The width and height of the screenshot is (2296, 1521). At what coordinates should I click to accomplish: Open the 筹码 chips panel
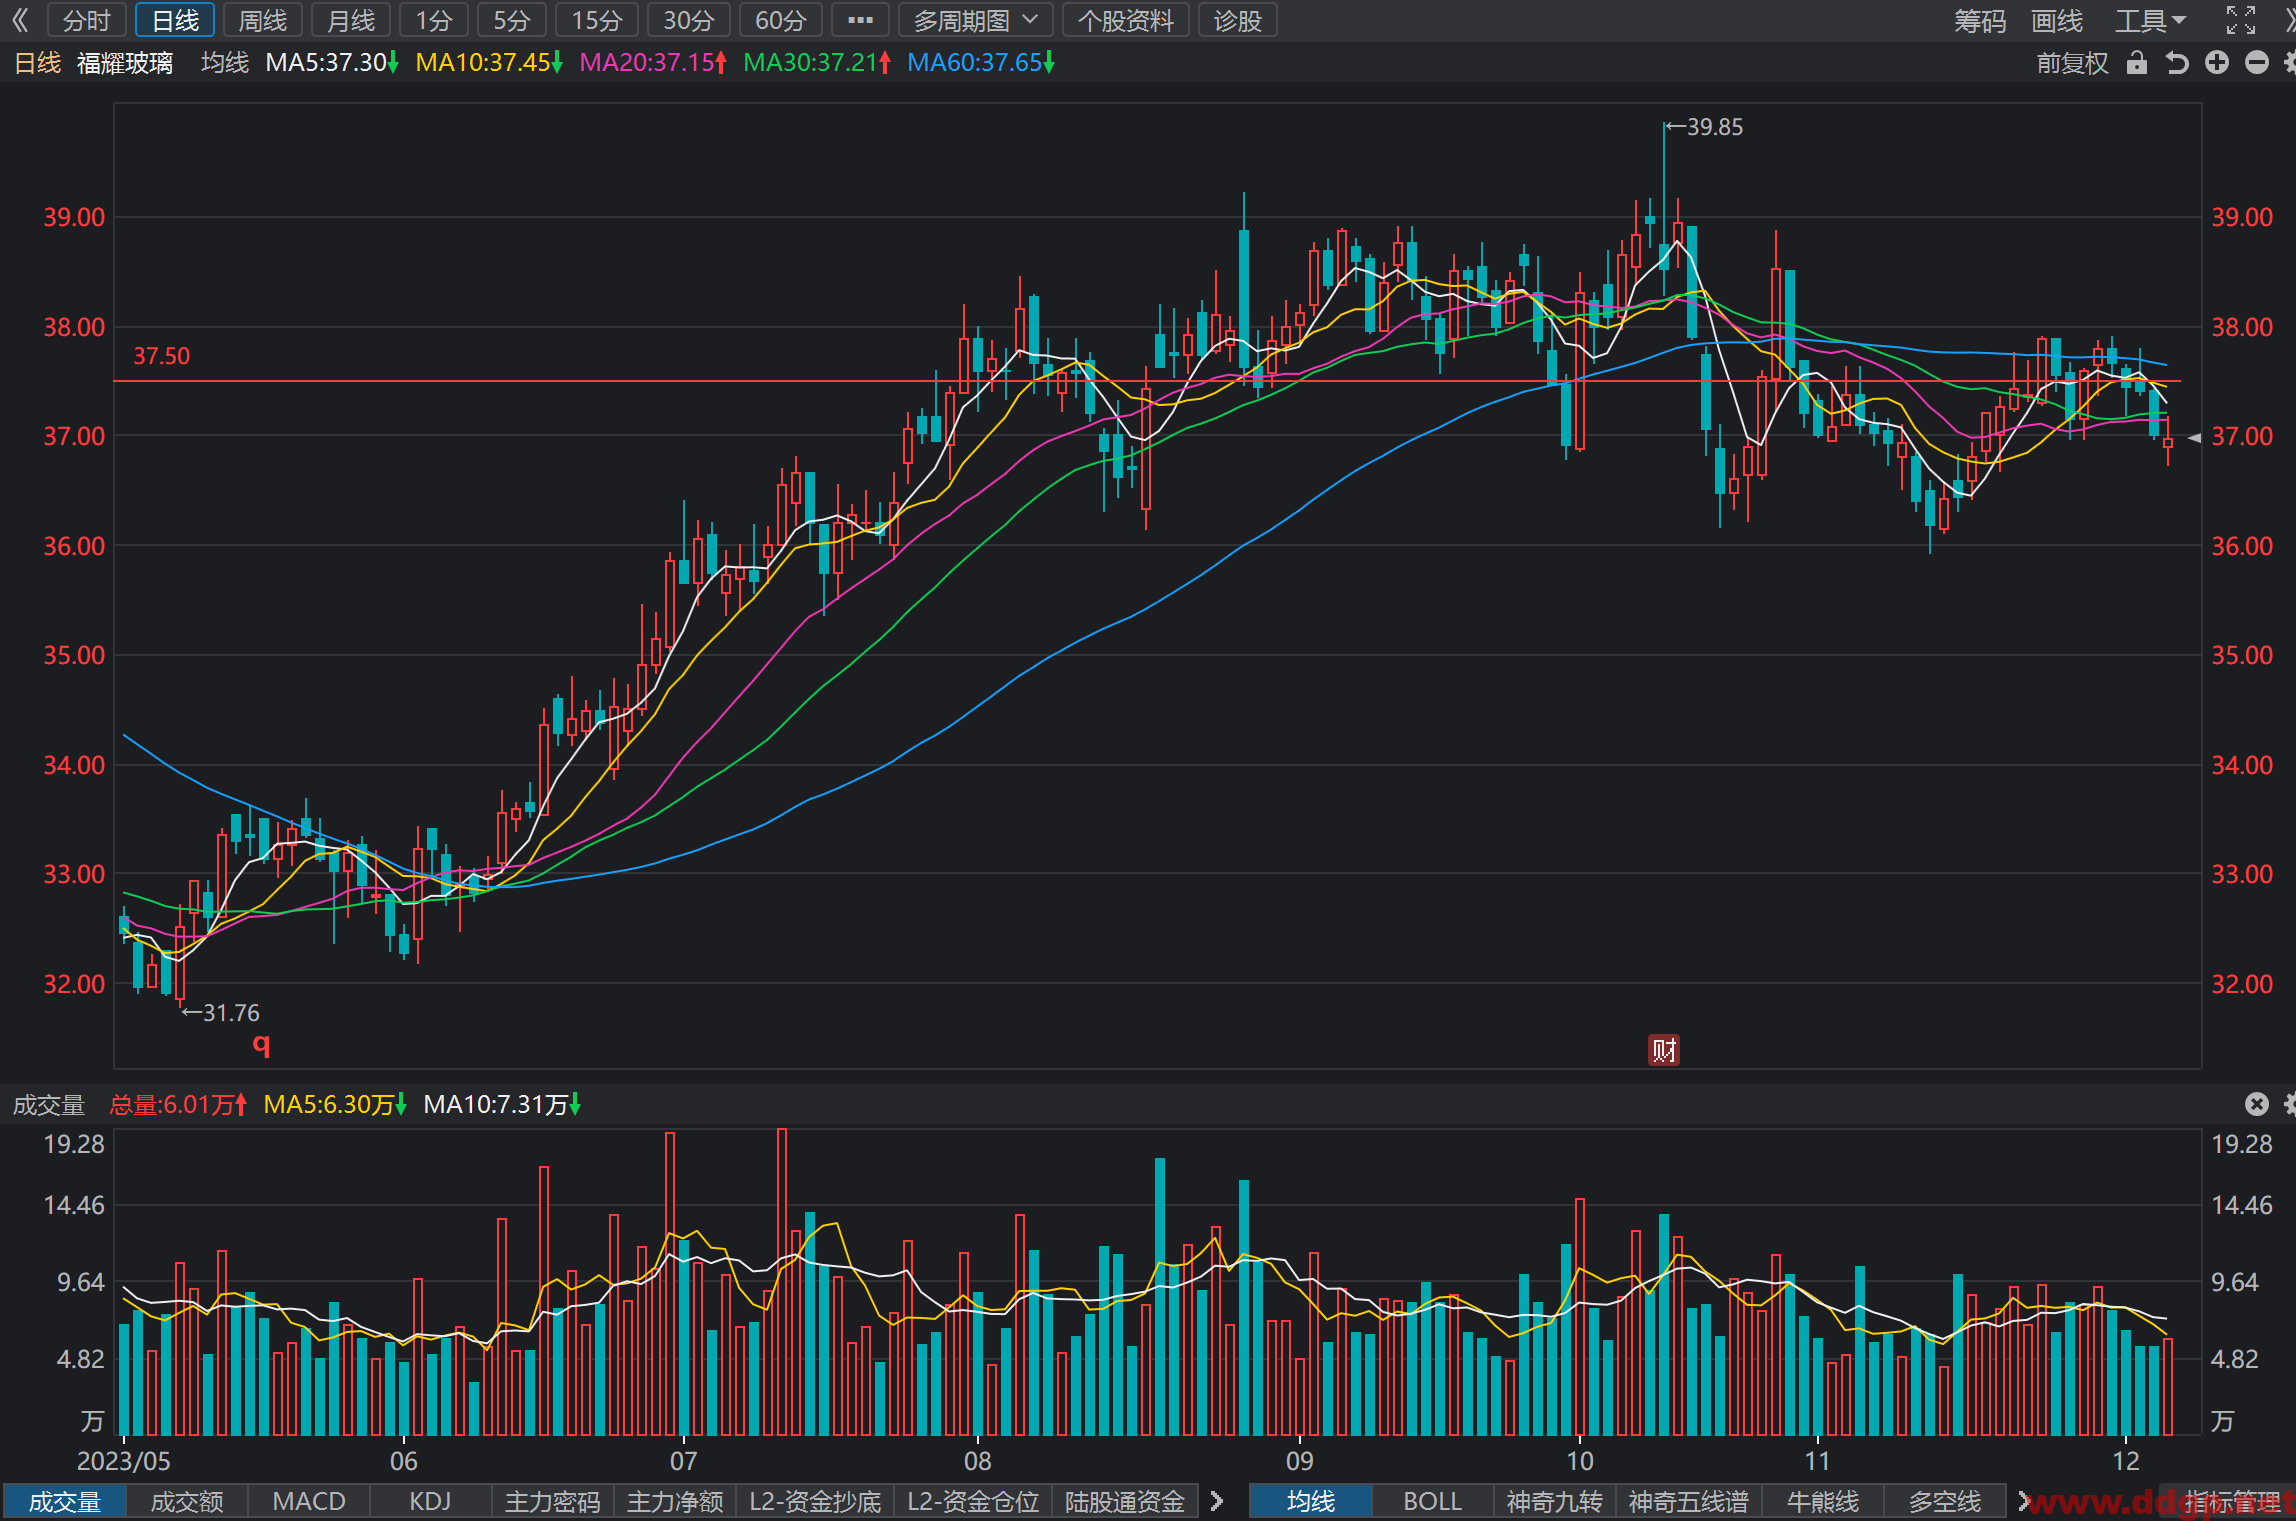click(1980, 20)
